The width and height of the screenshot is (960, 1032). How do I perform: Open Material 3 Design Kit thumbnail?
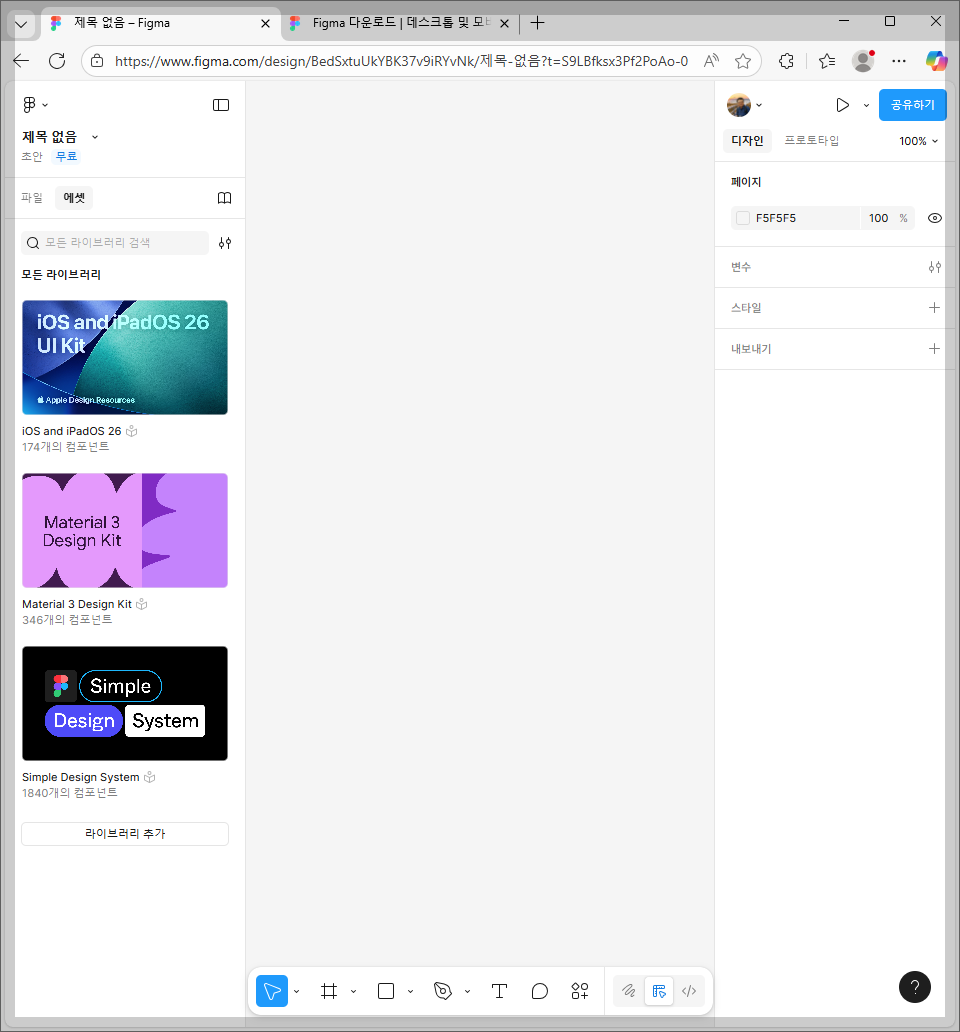[x=125, y=530]
